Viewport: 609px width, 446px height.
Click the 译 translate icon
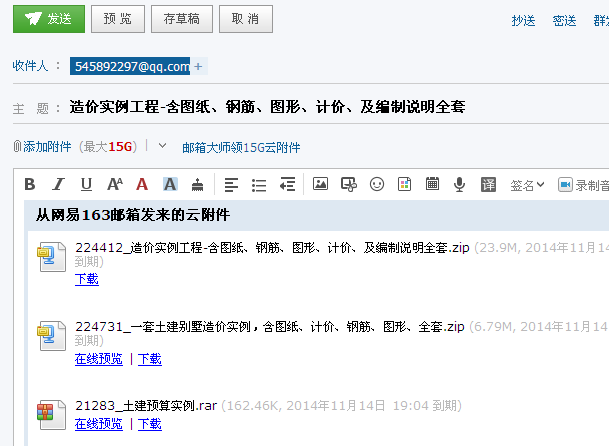488,184
